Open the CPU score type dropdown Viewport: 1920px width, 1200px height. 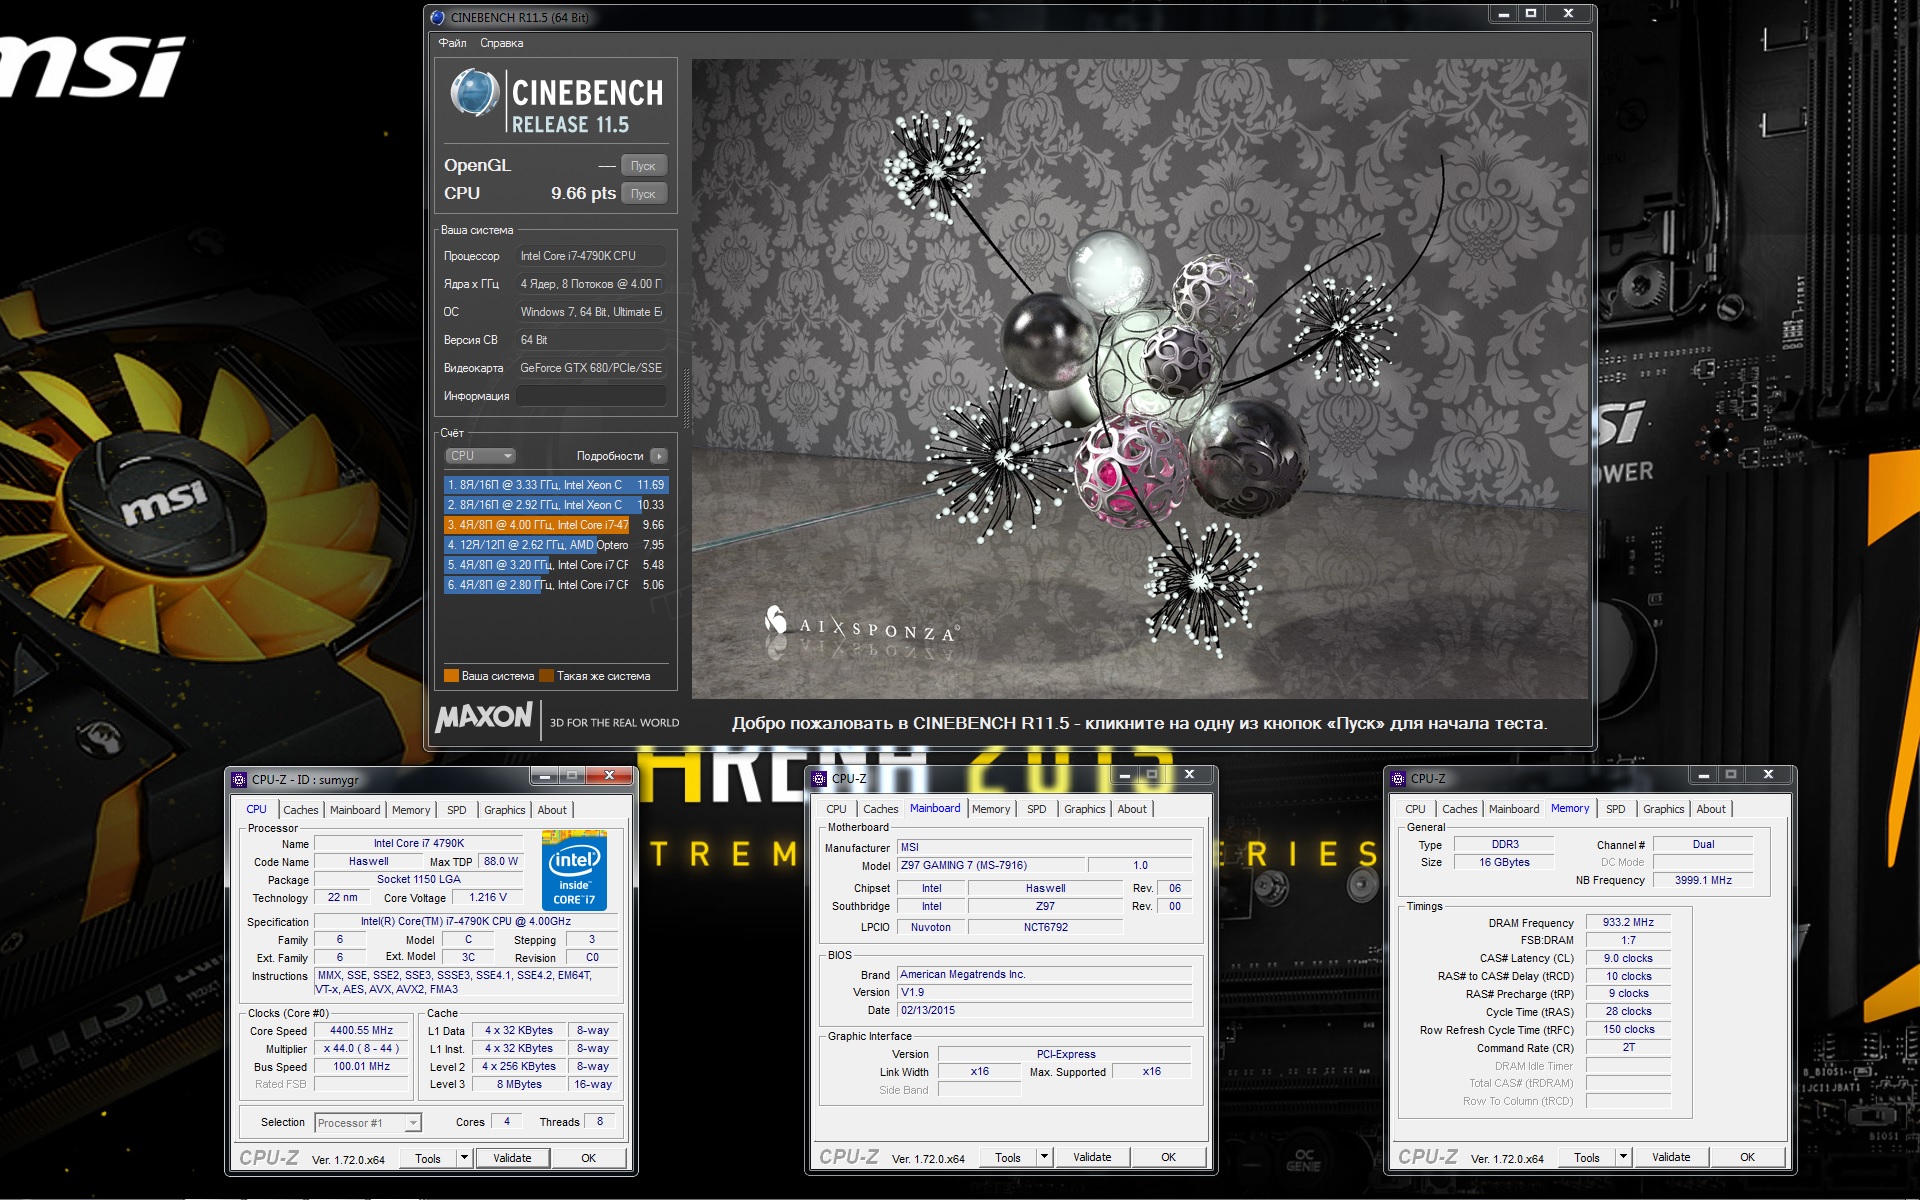click(480, 456)
